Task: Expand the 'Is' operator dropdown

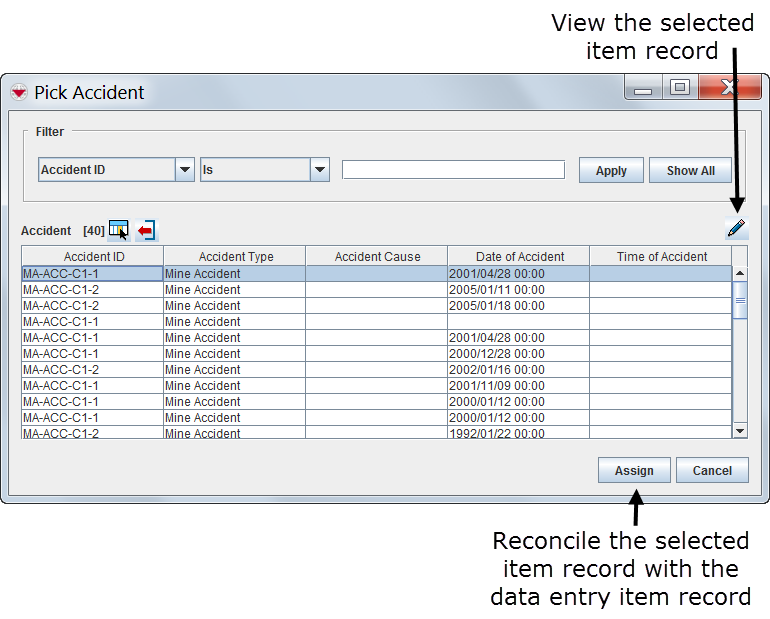Action: click(x=319, y=170)
